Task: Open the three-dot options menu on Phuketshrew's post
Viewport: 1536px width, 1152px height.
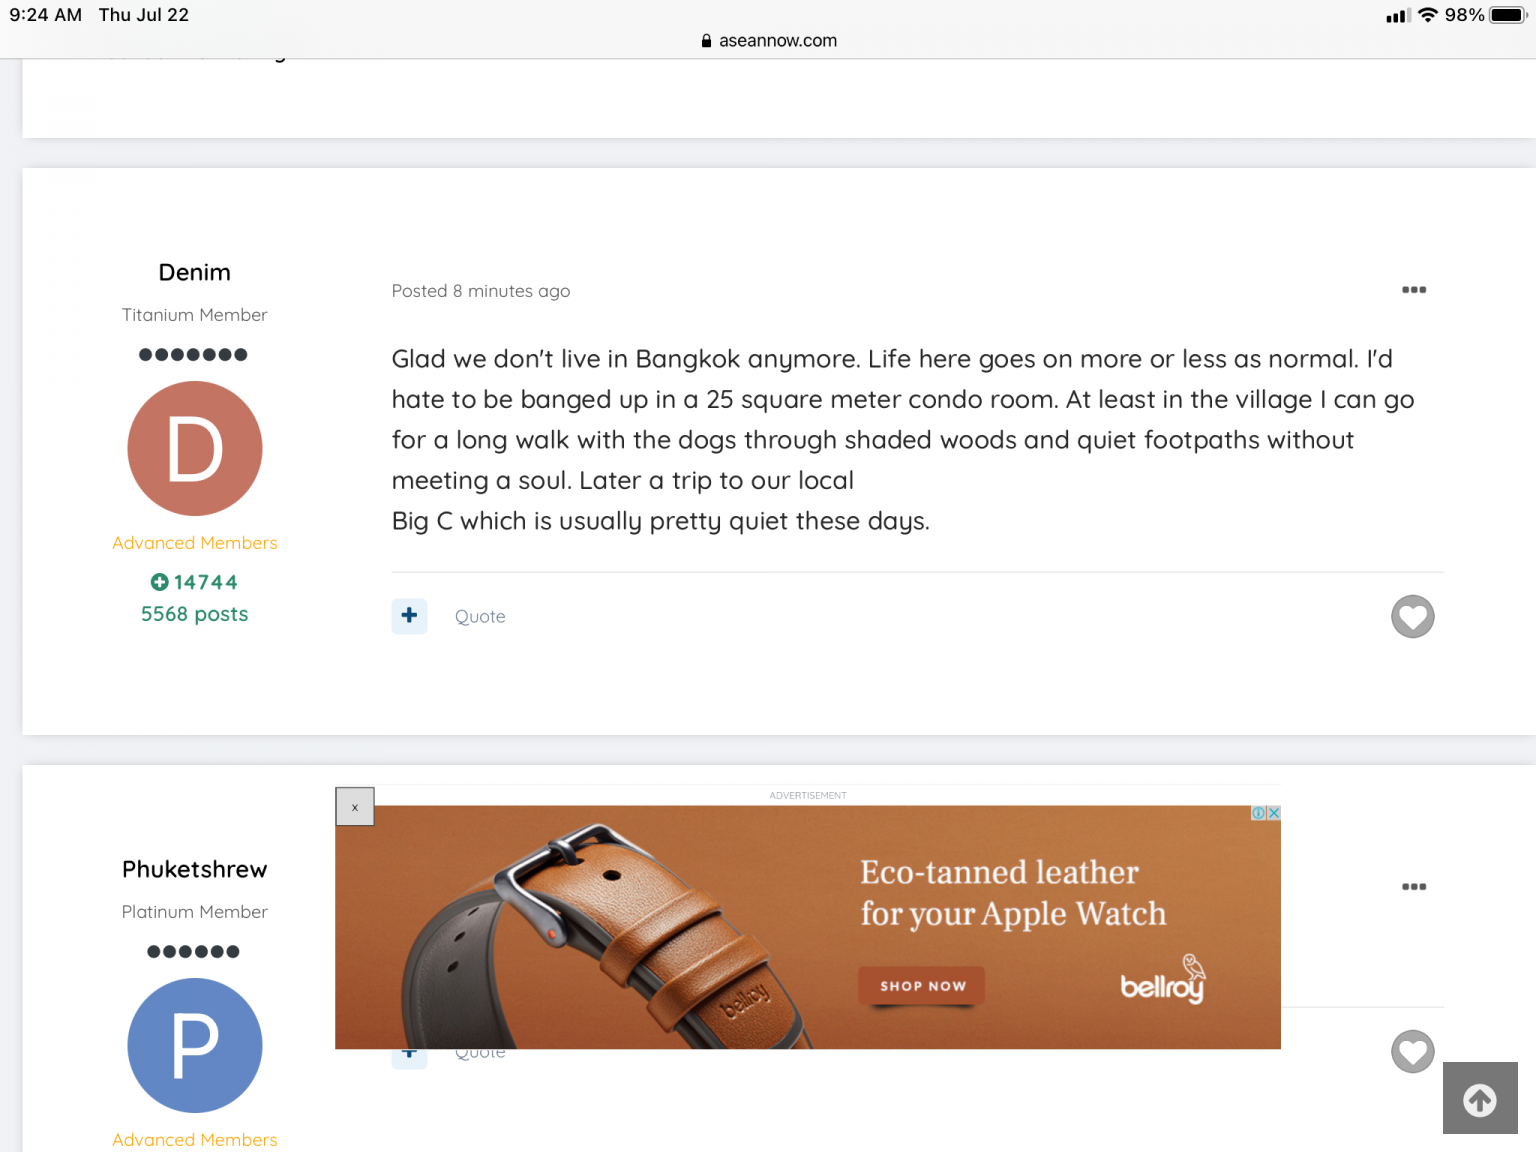Action: click(x=1413, y=887)
